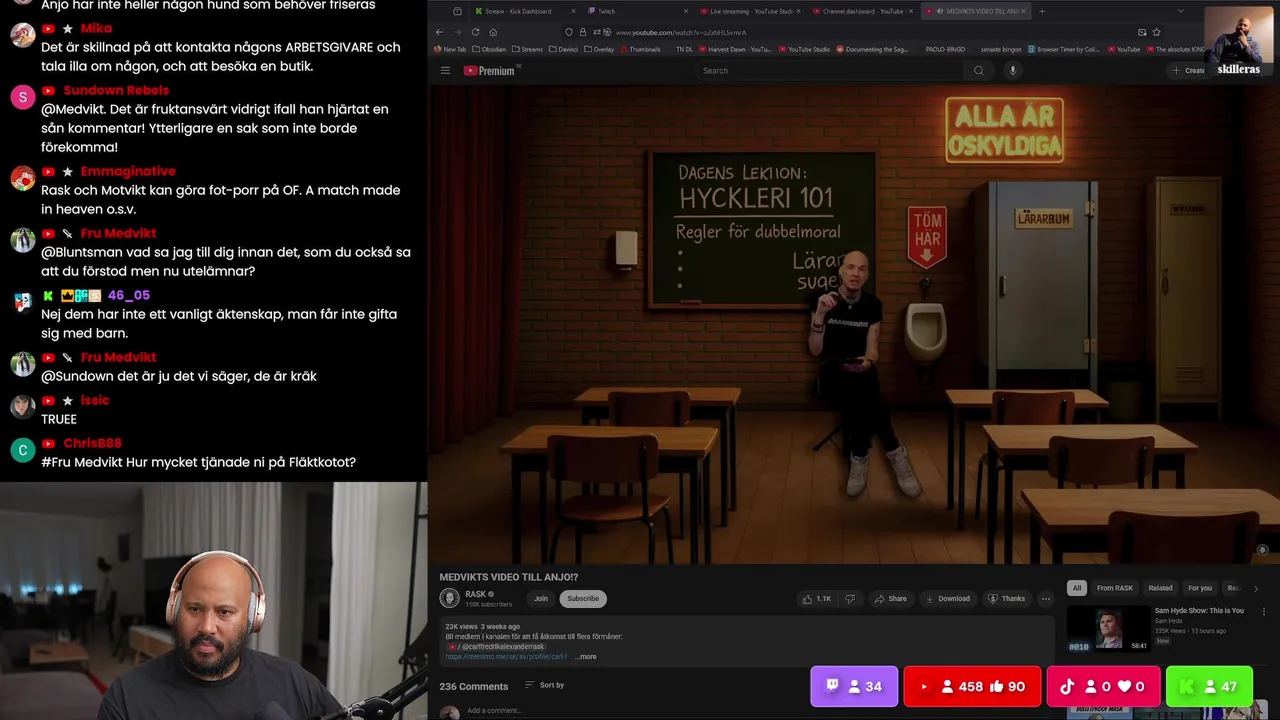1280x720 pixels.
Task: Open comment Sort by dropdown
Action: (544, 685)
